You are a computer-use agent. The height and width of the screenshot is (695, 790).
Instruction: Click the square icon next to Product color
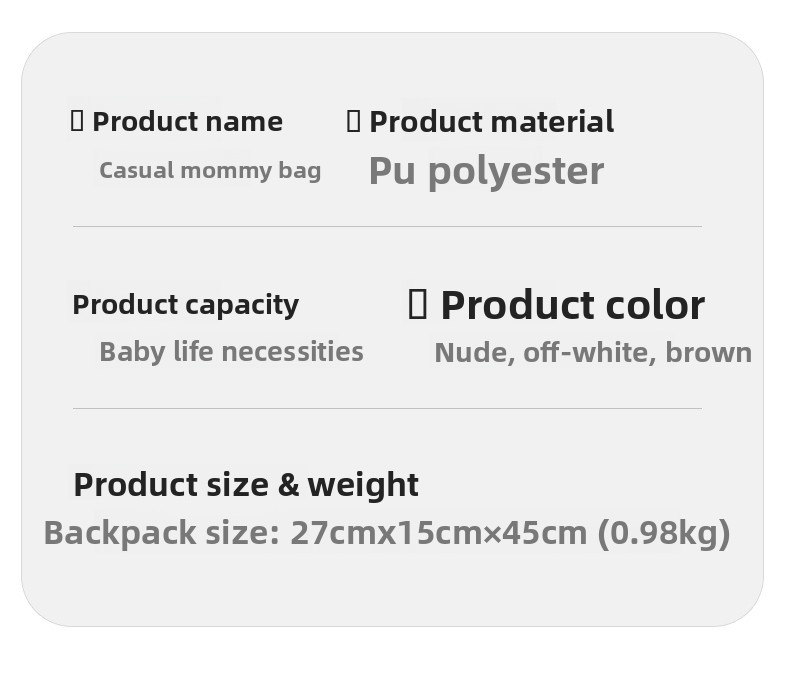[x=418, y=304]
